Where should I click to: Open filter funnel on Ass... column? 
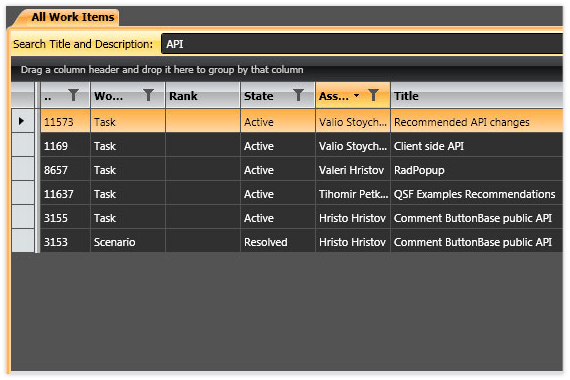pos(373,95)
